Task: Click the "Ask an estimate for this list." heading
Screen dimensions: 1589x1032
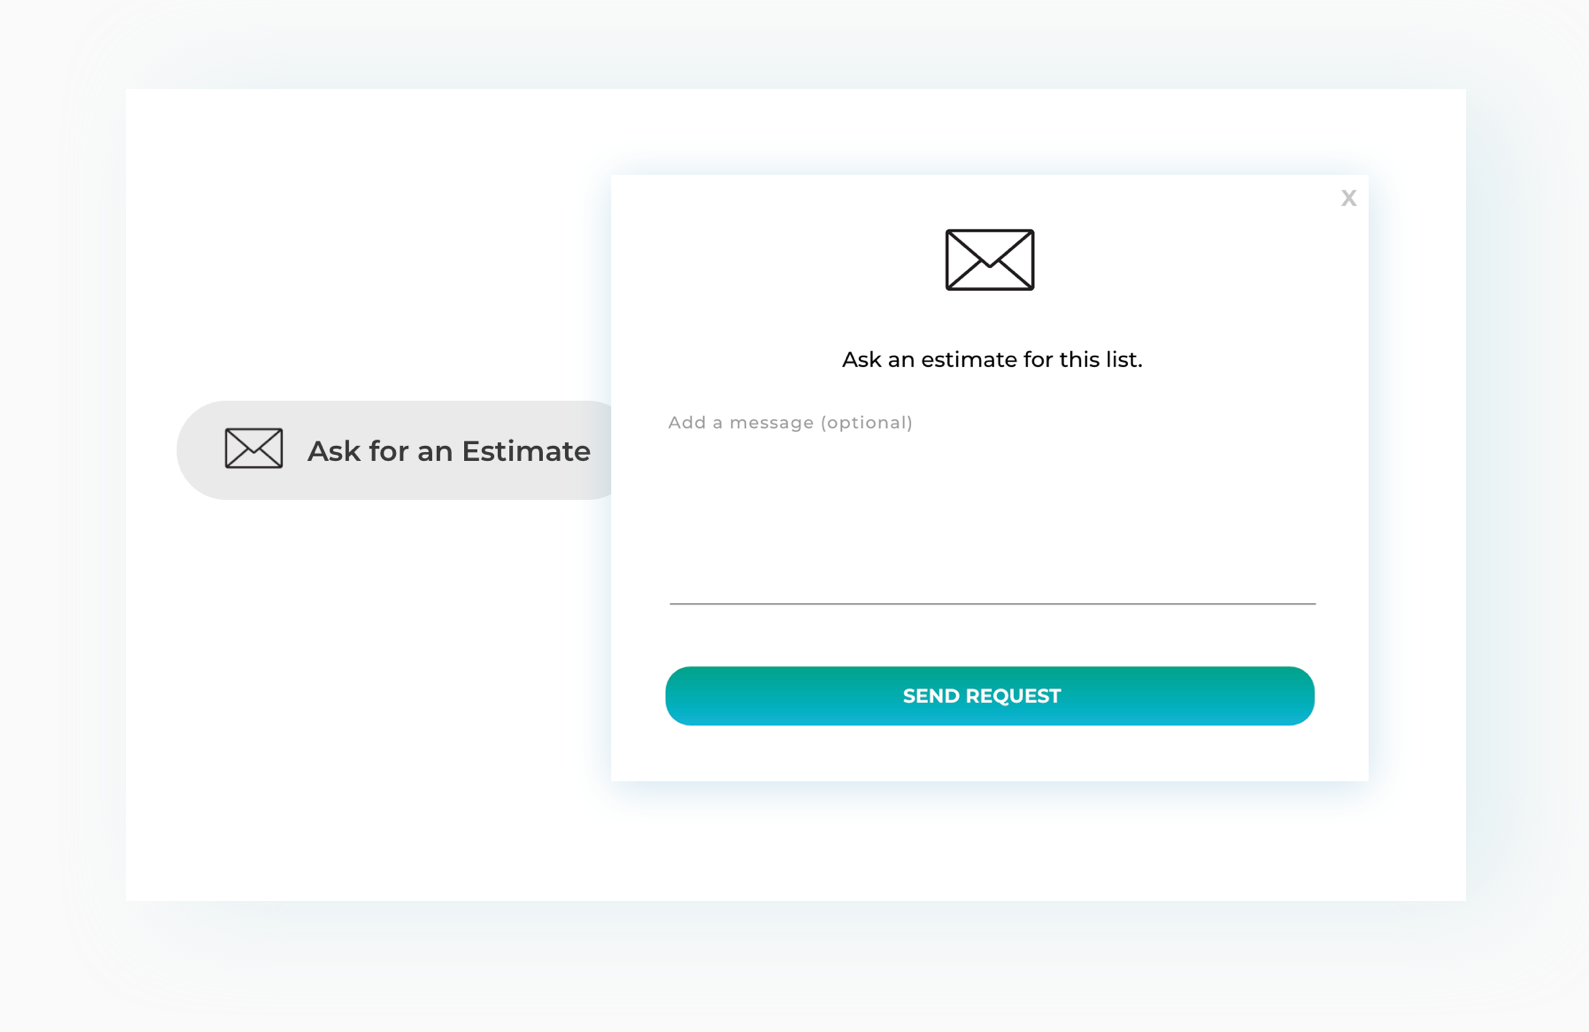Action: click(x=991, y=360)
